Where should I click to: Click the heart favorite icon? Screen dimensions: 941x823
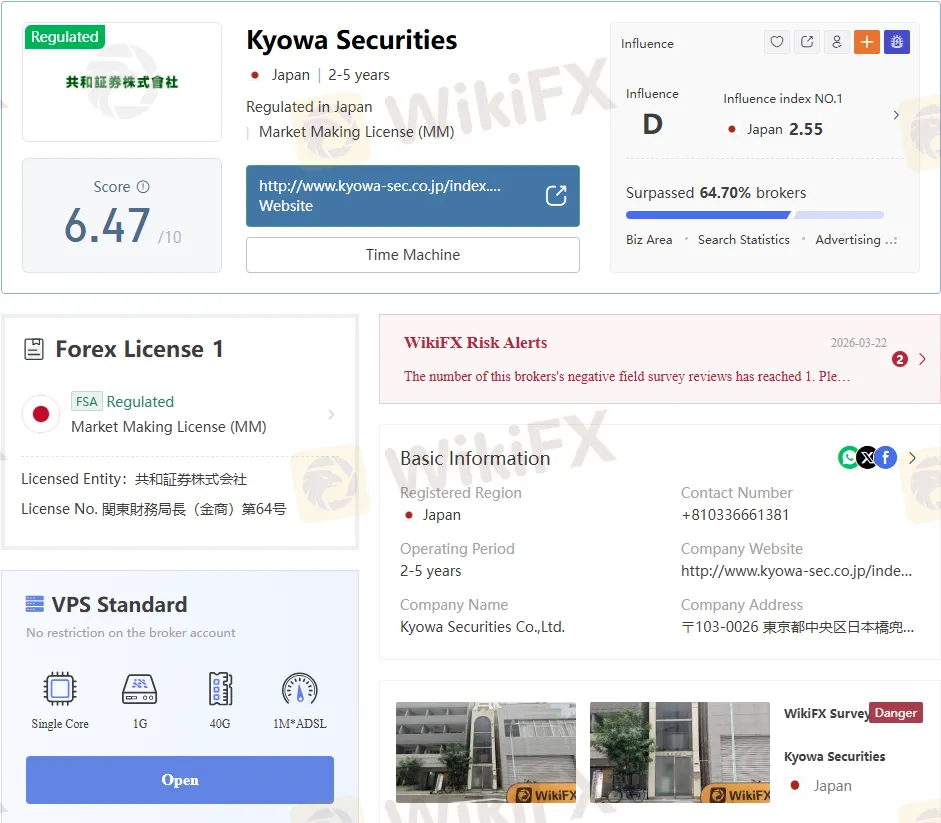(x=777, y=42)
